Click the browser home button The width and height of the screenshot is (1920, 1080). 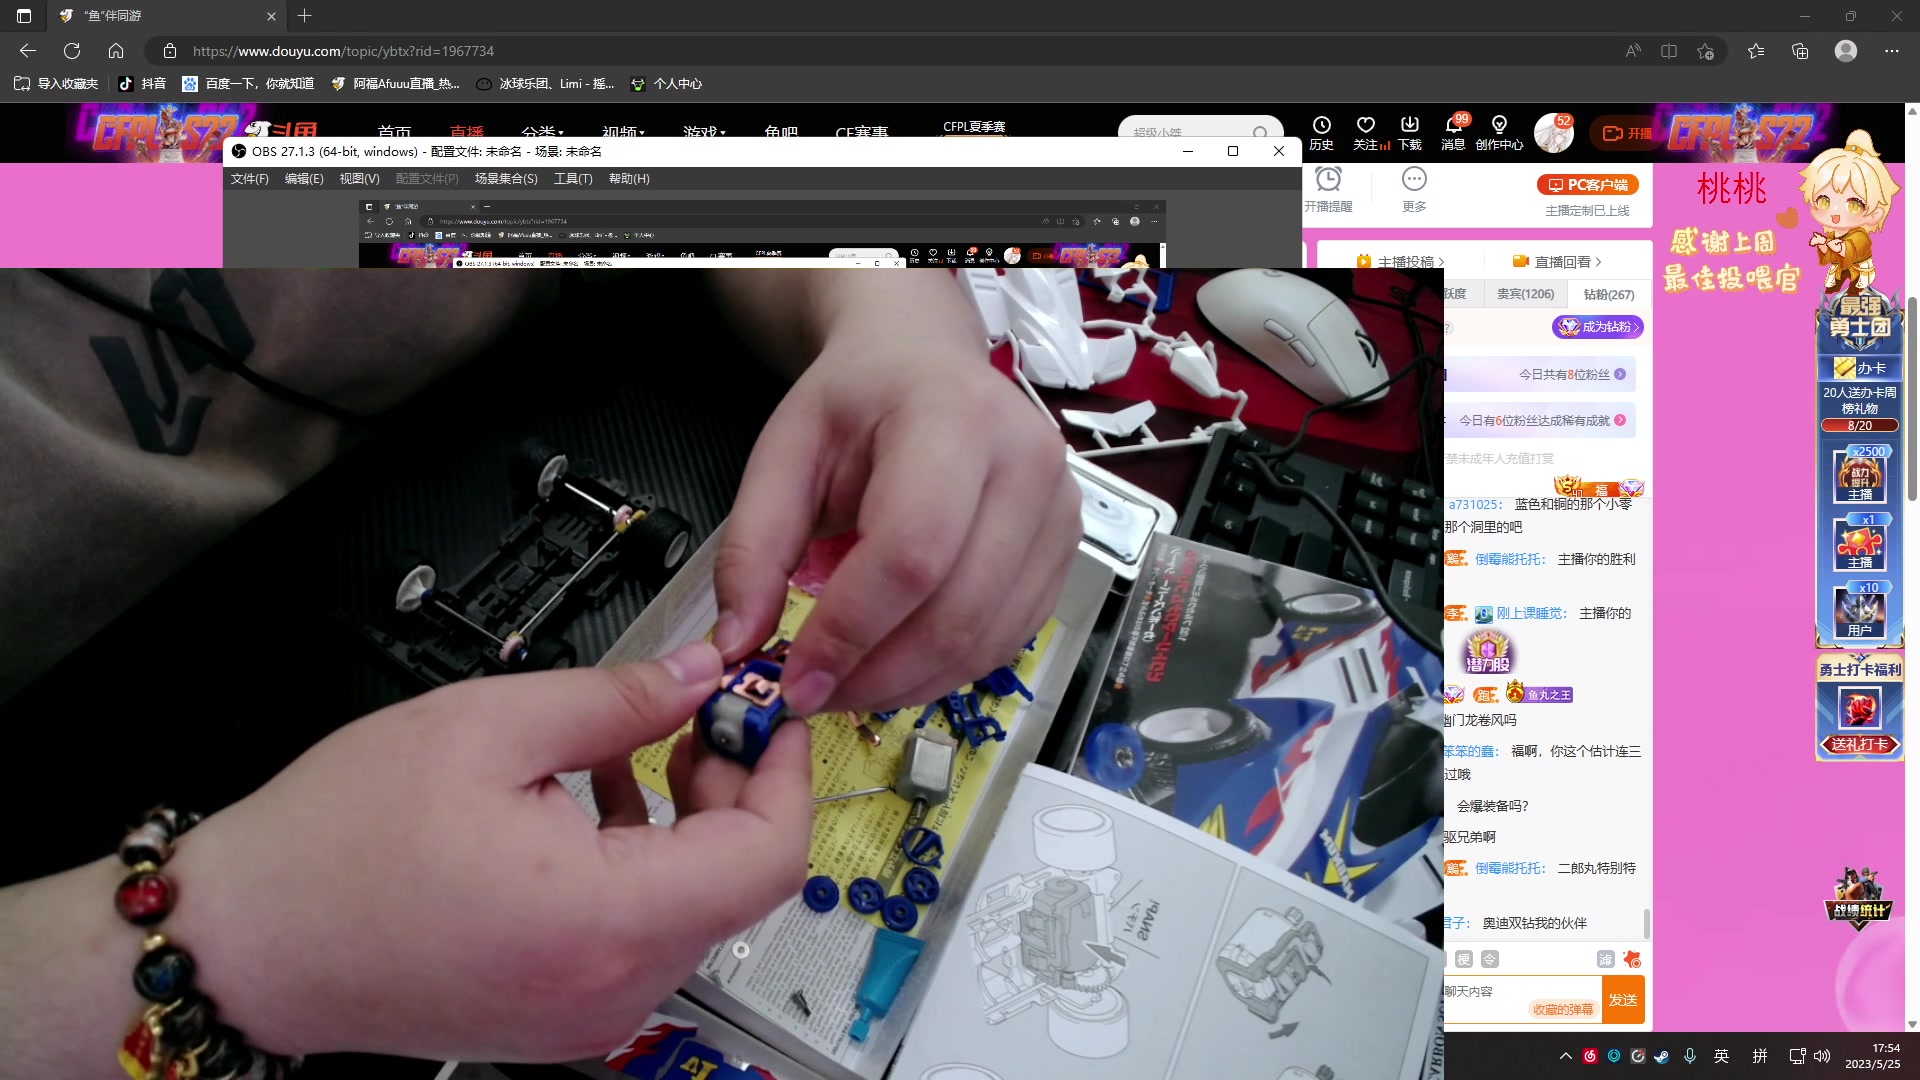tap(116, 51)
